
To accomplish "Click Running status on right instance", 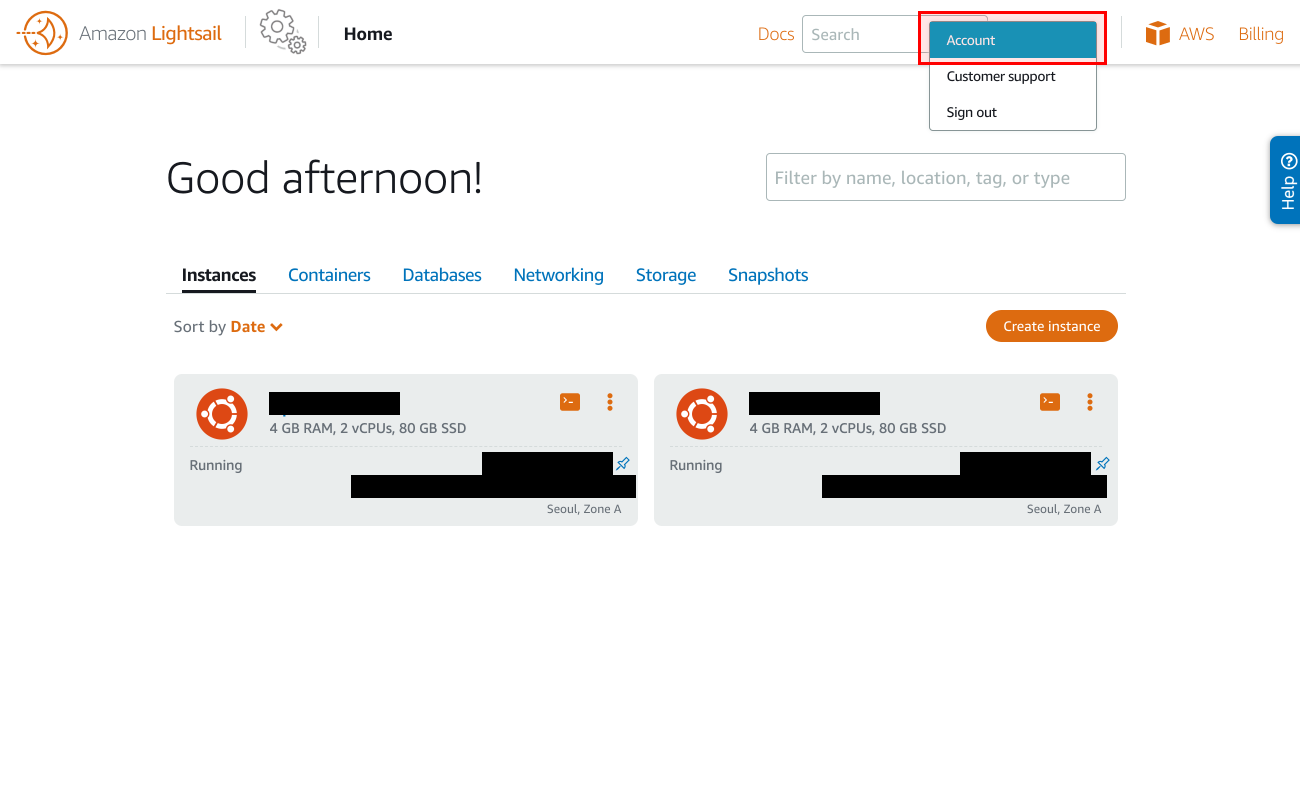I will point(696,465).
